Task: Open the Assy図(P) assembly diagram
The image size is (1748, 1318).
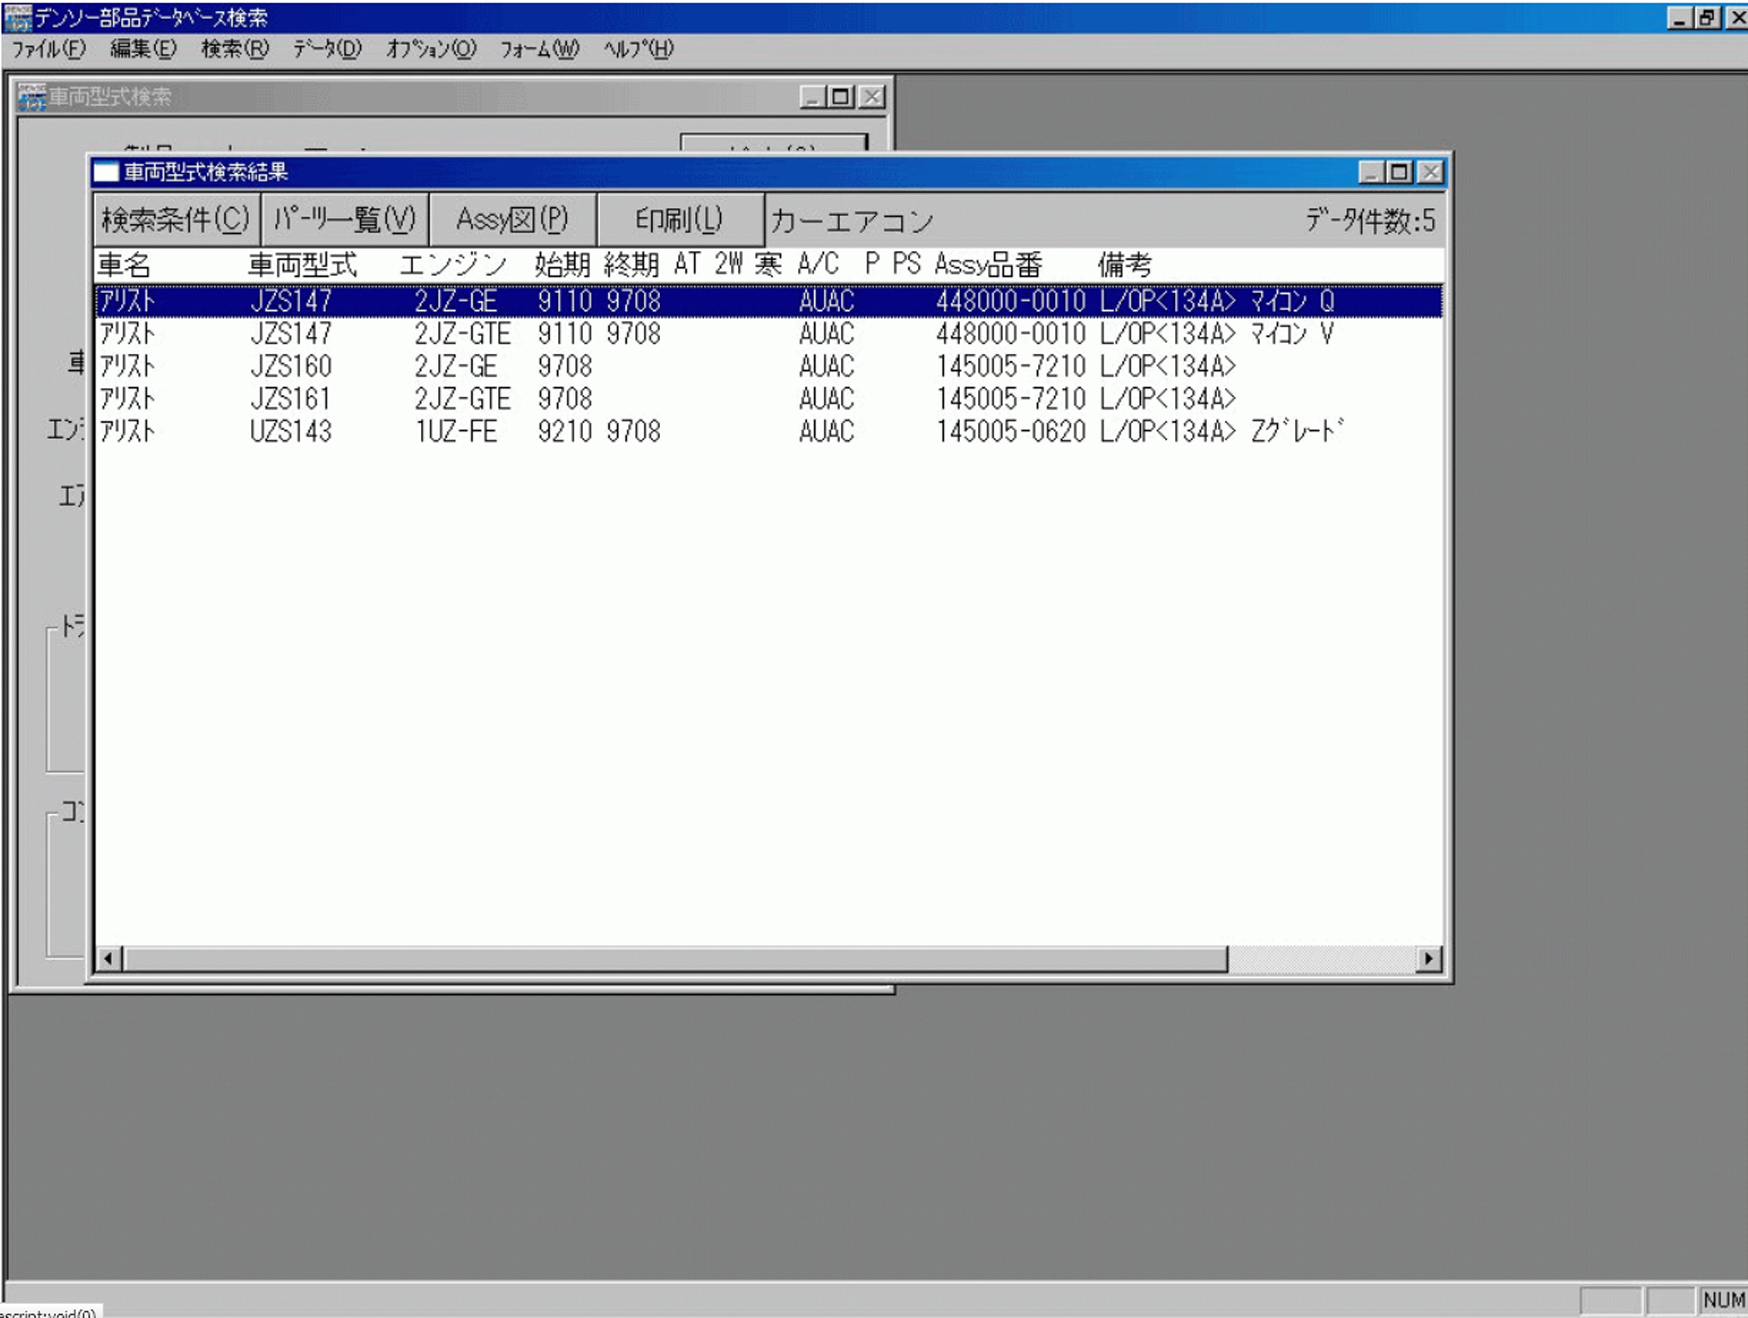Action: coord(512,220)
